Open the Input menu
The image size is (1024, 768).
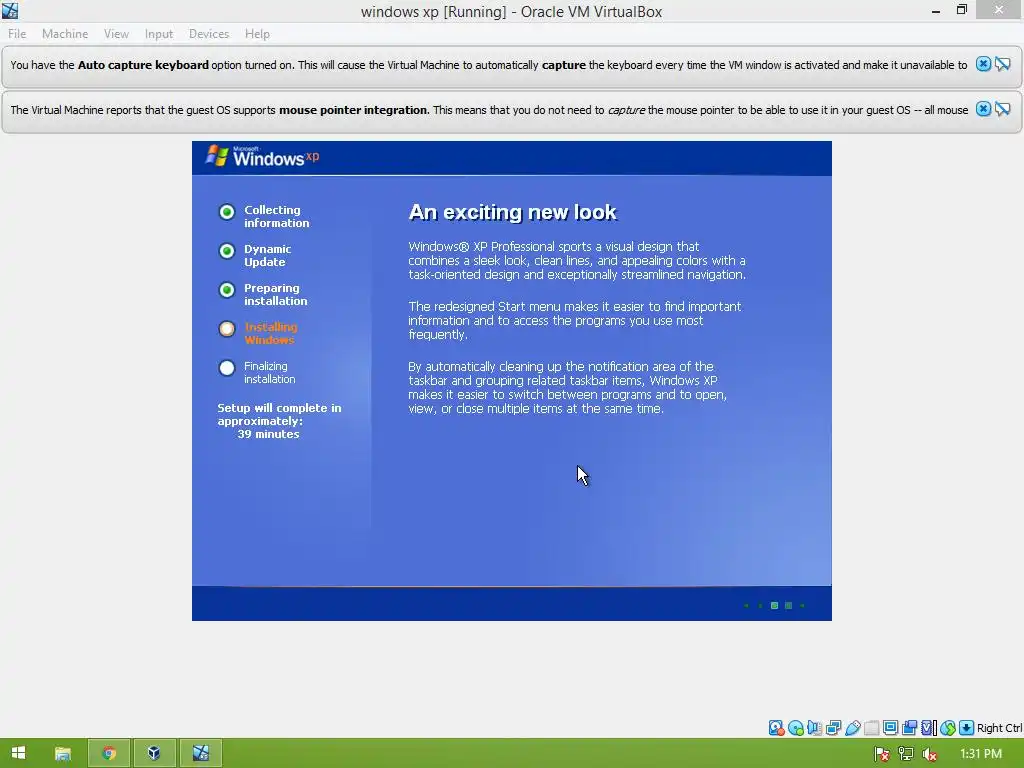point(159,34)
